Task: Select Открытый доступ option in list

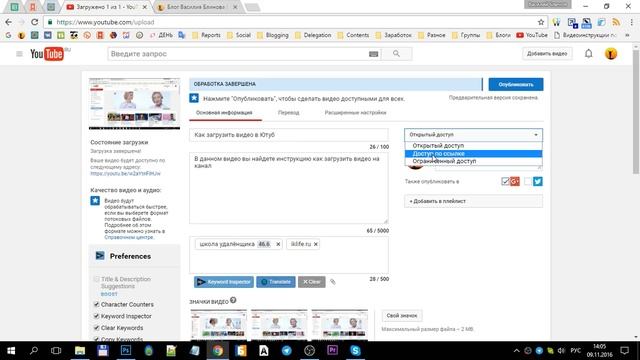Action: (473, 146)
